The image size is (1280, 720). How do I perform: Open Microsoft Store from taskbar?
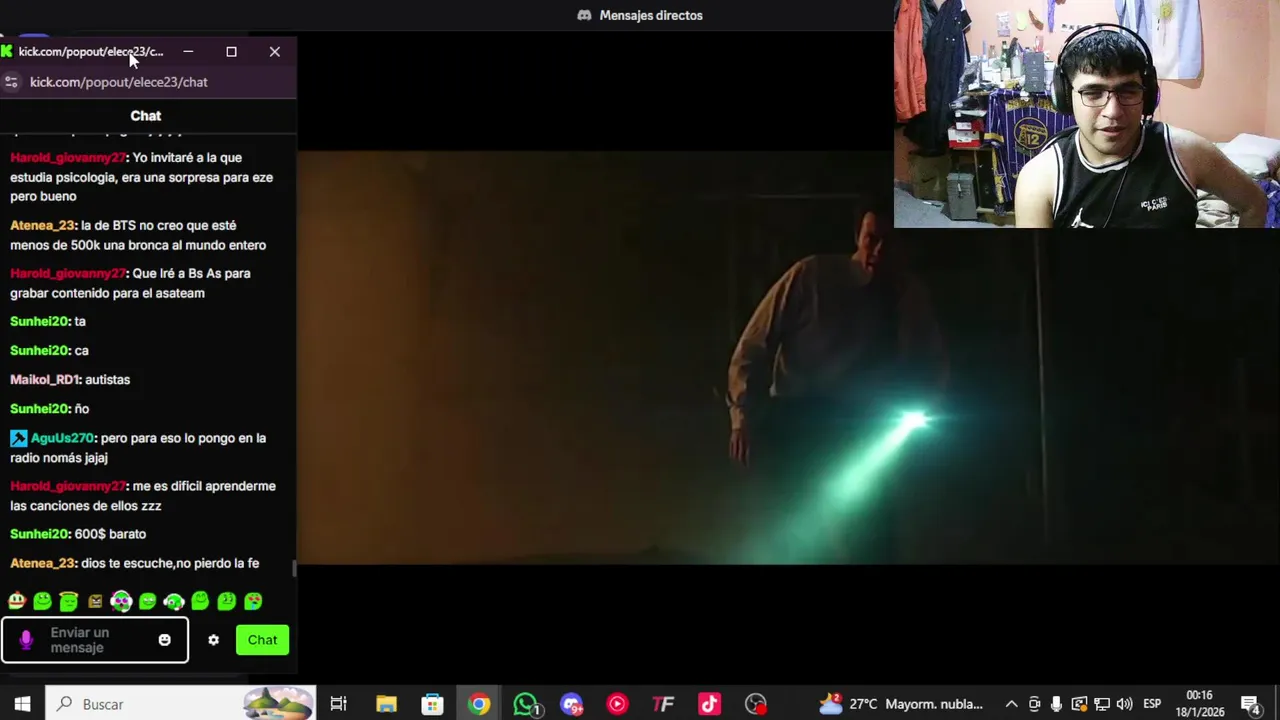coord(432,704)
